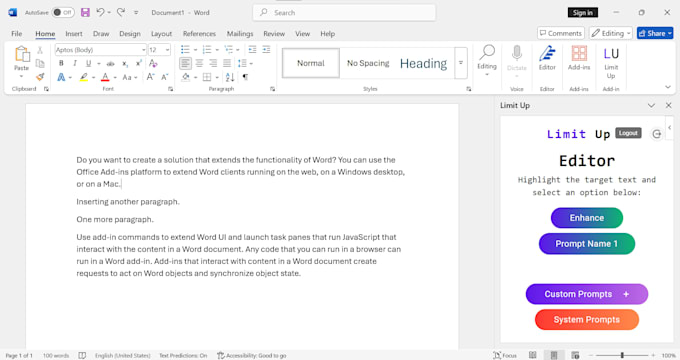Redo the last action
Viewport: 680px width, 360px height.
pos(121,13)
